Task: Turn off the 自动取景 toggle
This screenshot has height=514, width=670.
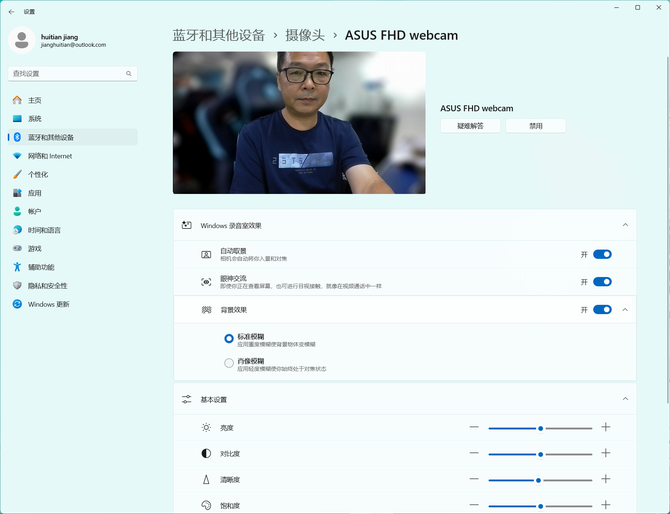Action: coord(602,254)
